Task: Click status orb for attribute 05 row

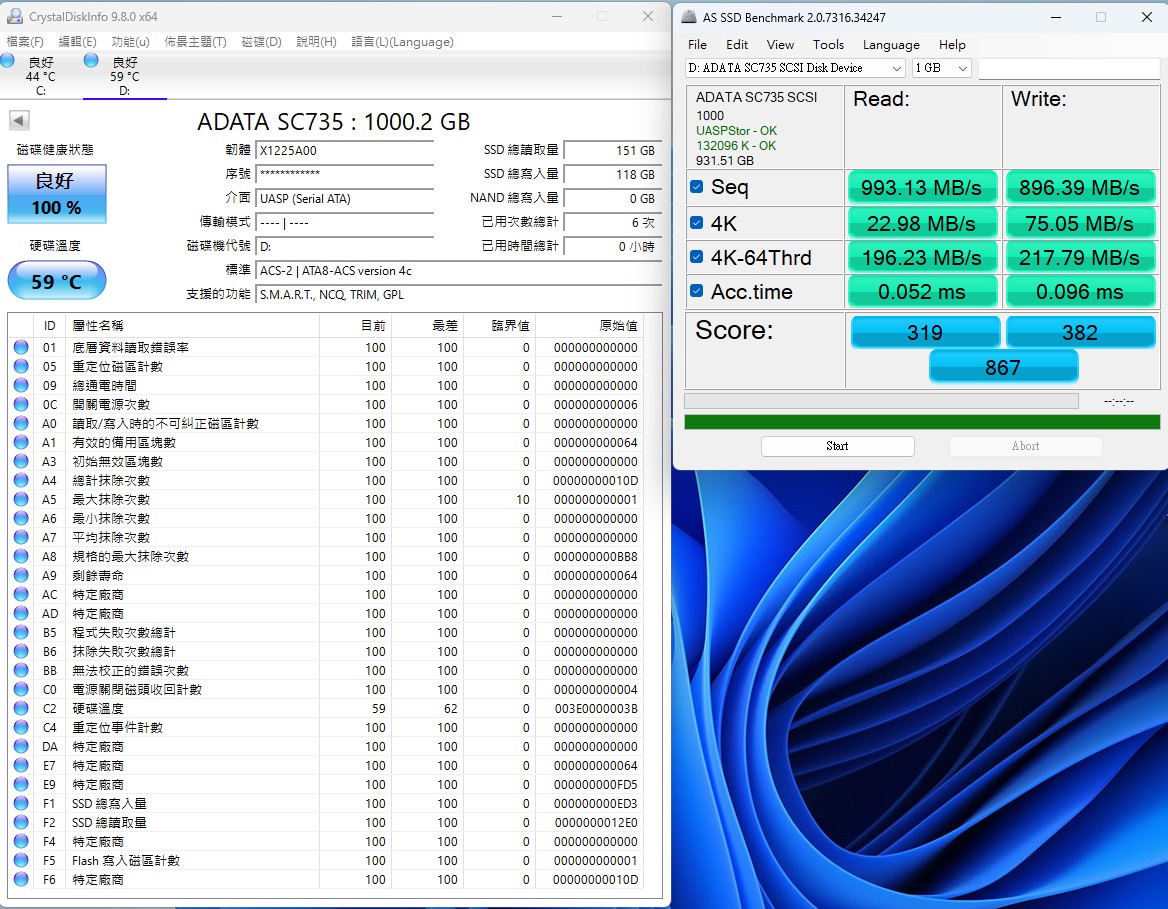Action: tap(21, 366)
